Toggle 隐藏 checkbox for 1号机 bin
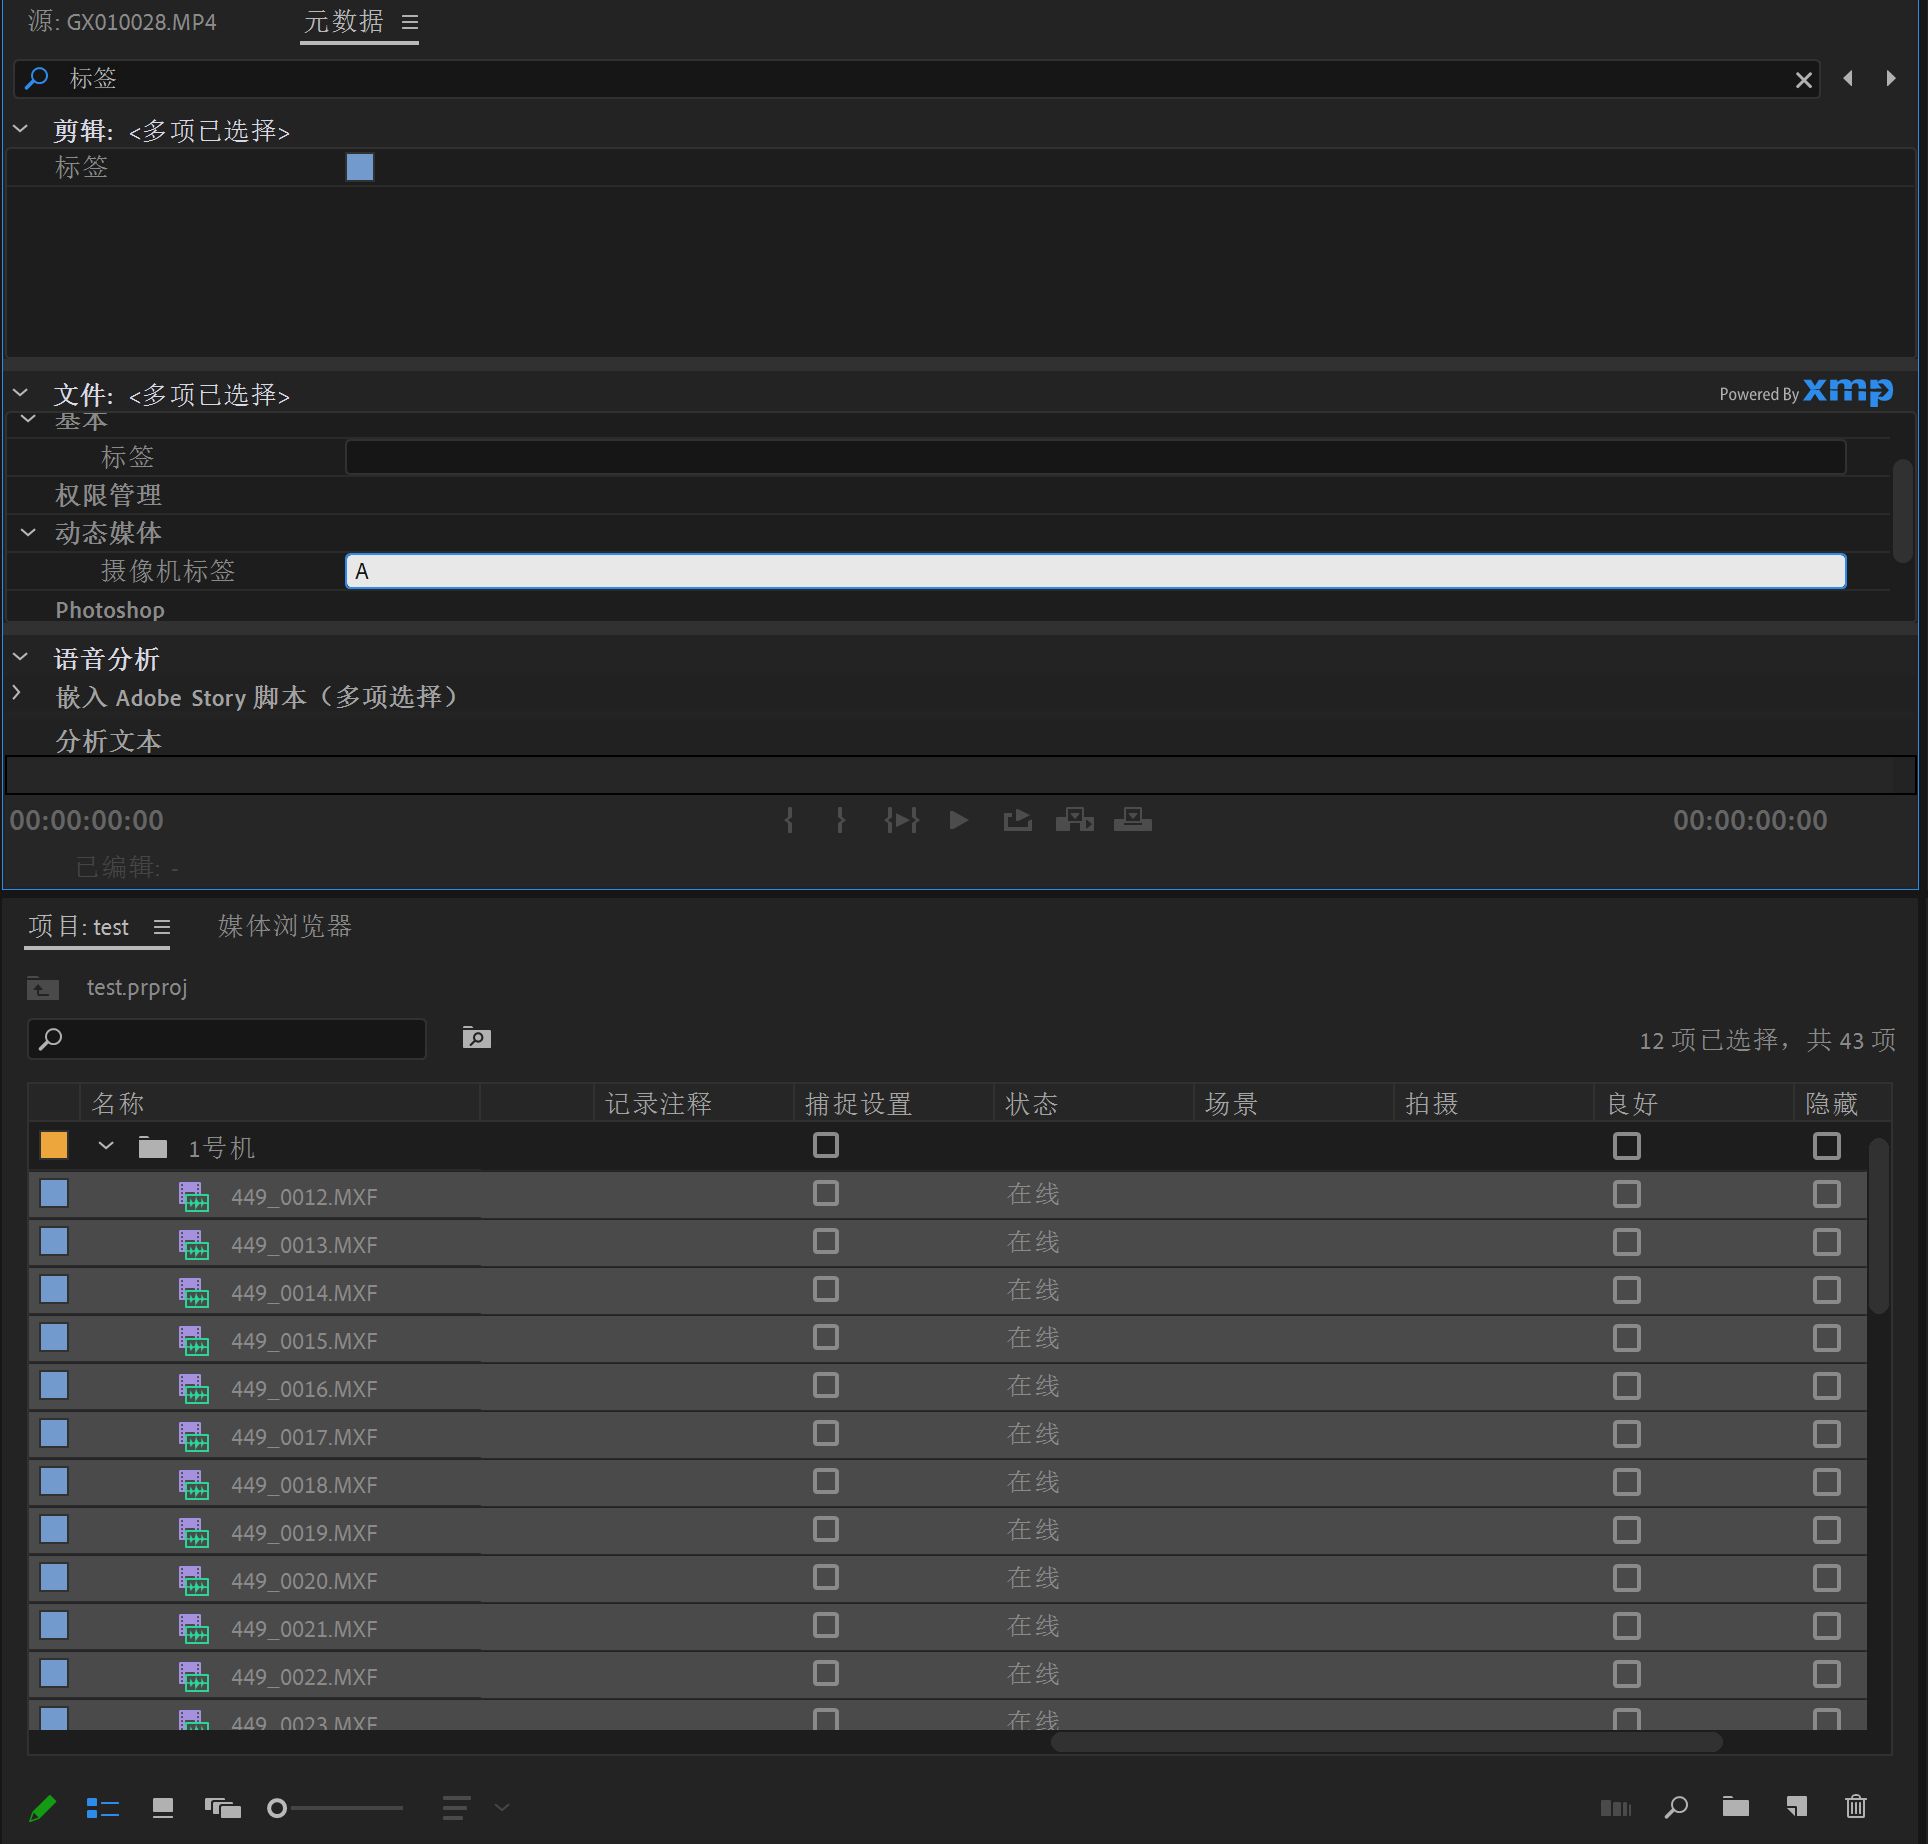Screen dimensions: 1928x1844 1827,1146
